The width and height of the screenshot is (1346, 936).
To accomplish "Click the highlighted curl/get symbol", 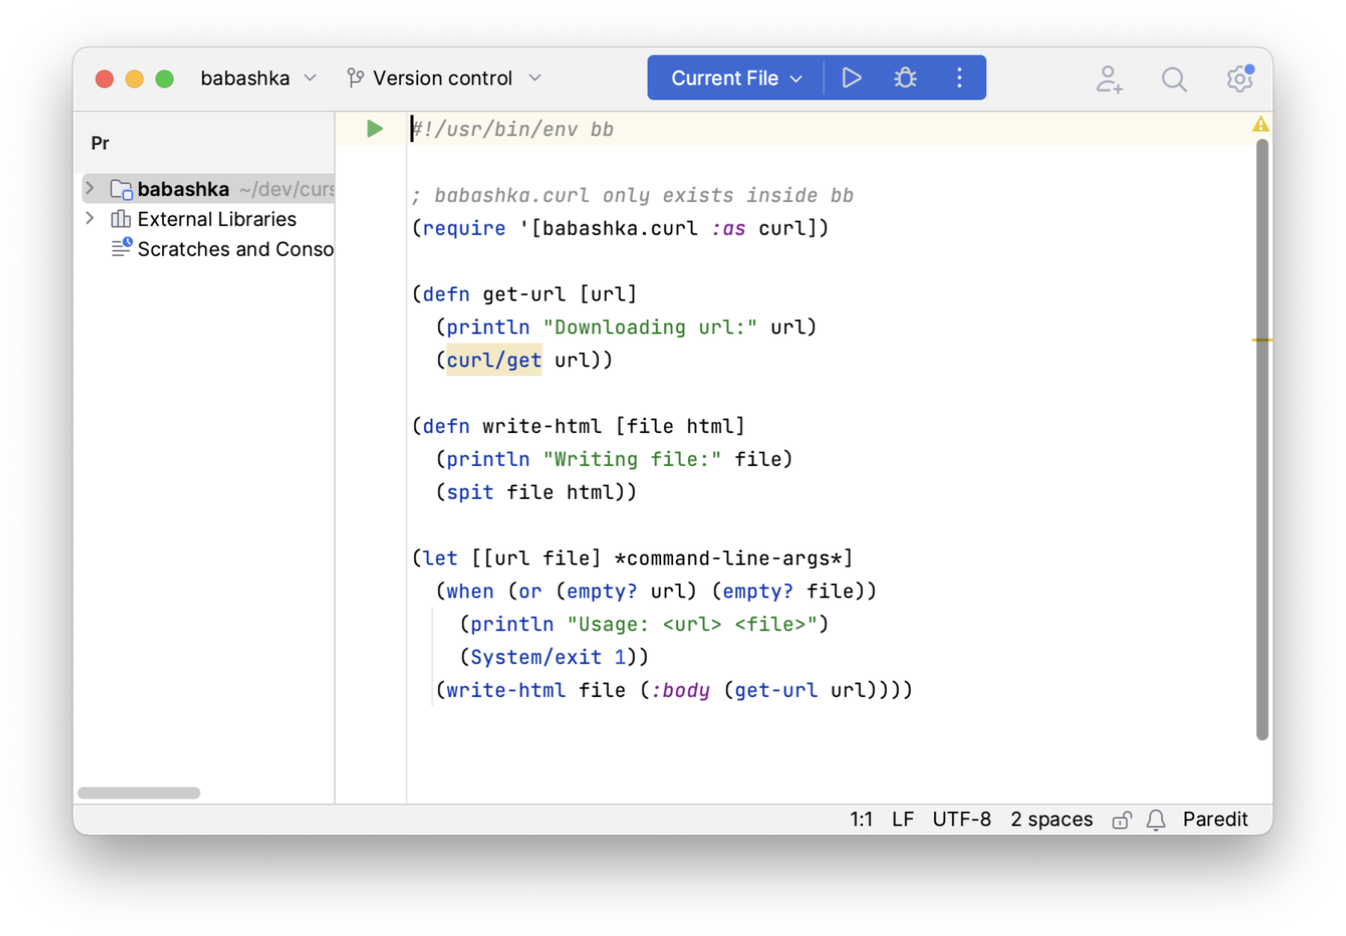I will coord(494,360).
